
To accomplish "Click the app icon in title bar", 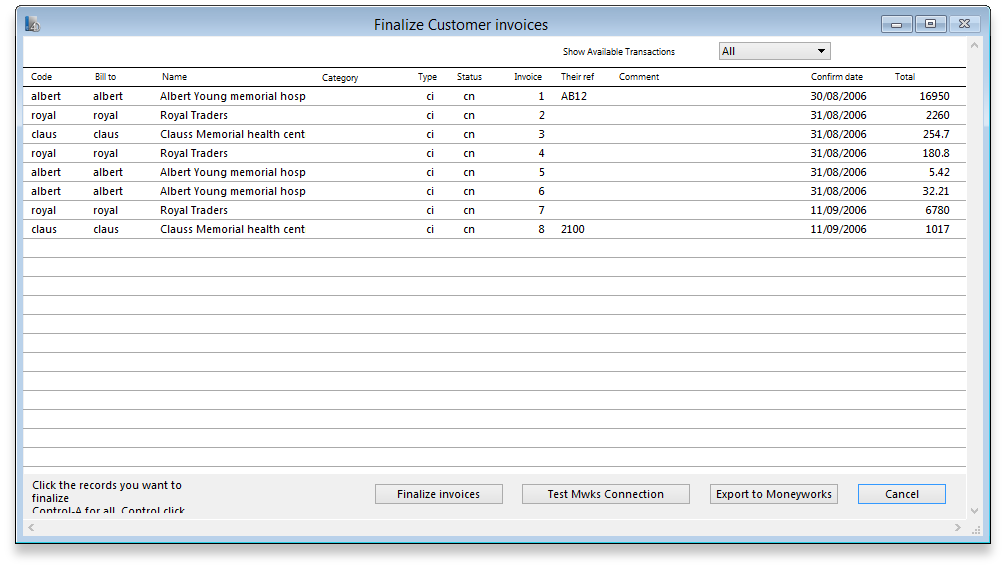I will [x=32, y=24].
